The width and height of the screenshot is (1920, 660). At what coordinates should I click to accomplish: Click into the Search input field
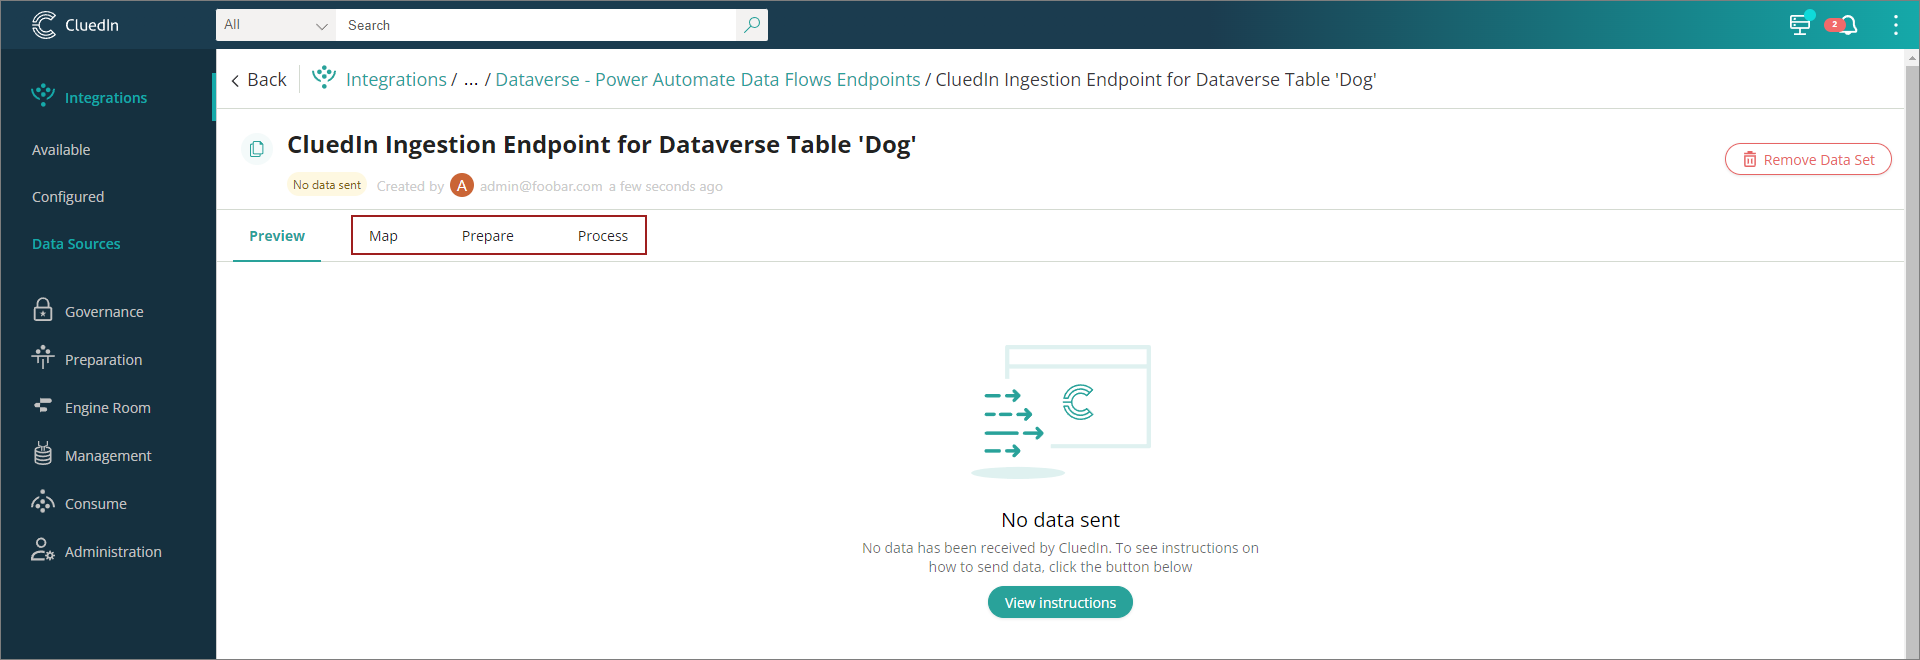tap(538, 25)
